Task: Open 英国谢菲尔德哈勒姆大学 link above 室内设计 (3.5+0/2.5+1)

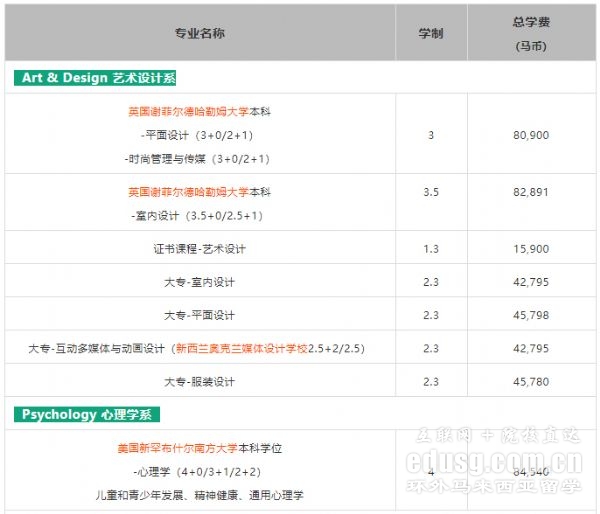Action: pyautogui.click(x=188, y=191)
